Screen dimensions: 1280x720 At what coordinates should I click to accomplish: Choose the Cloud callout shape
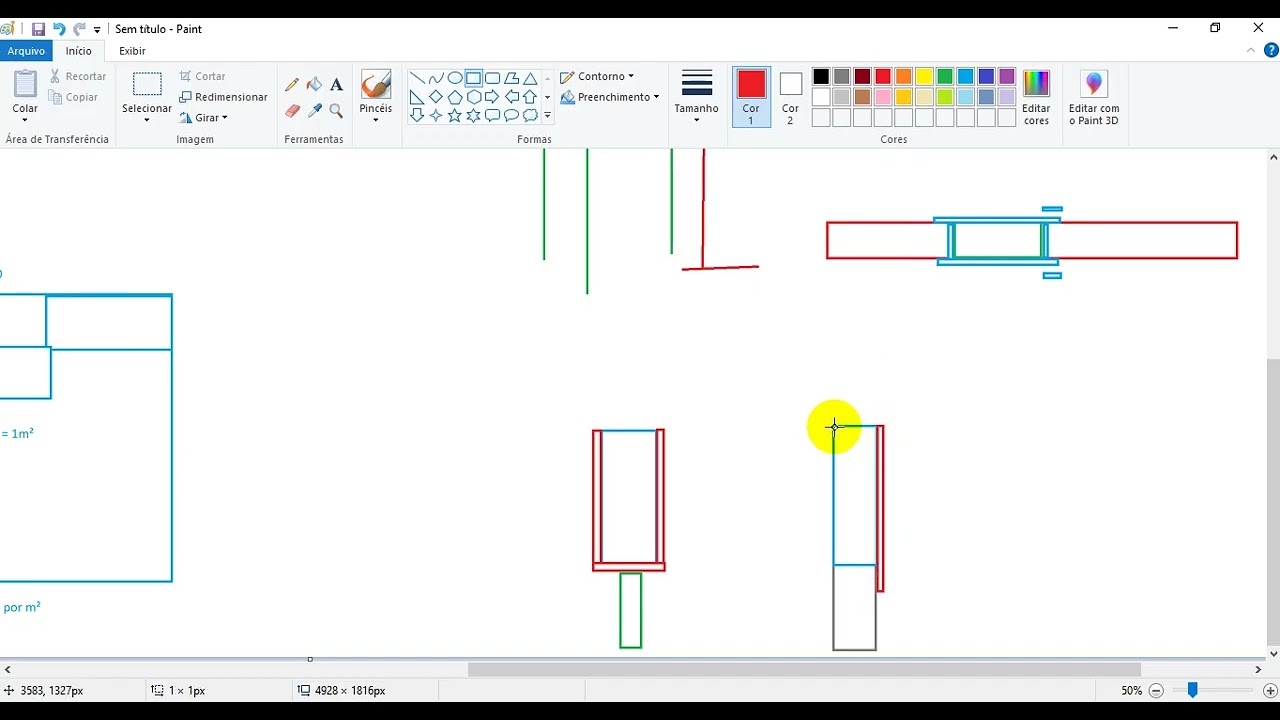click(531, 116)
